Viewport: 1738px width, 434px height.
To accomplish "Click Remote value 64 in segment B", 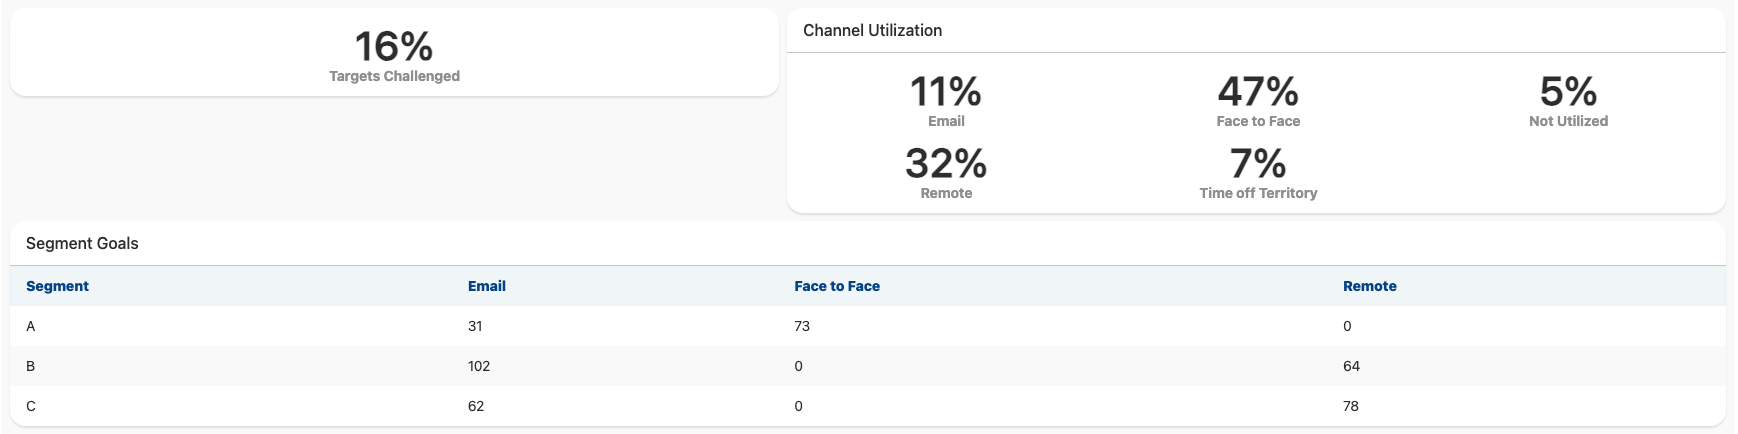I will [x=1351, y=366].
